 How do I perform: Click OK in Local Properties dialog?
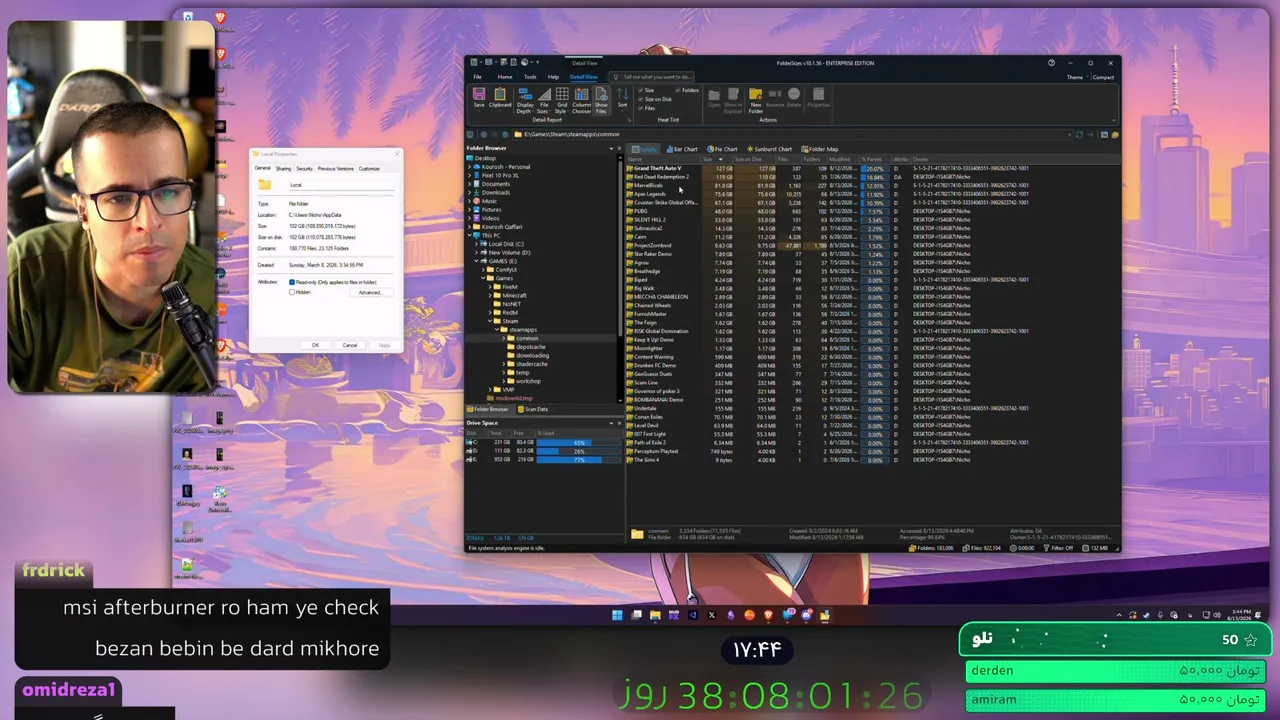pos(315,345)
